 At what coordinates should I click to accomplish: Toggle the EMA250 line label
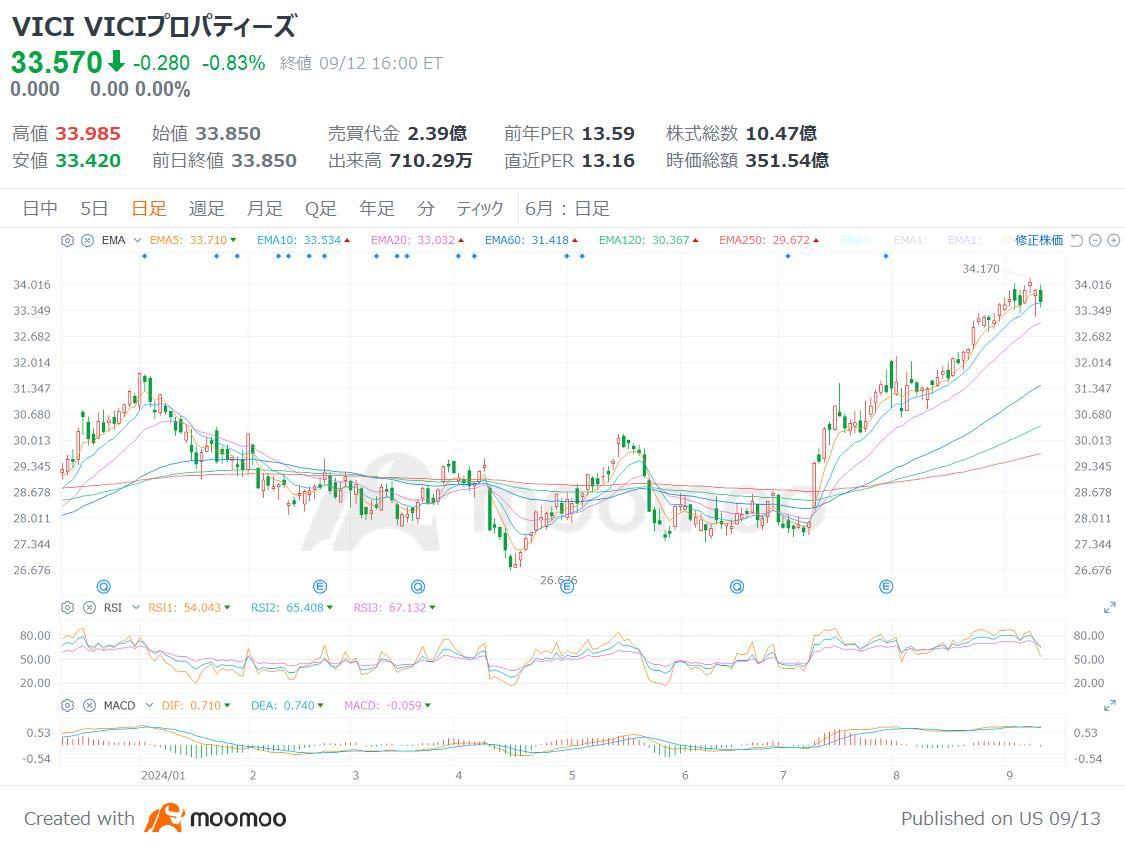[x=768, y=240]
